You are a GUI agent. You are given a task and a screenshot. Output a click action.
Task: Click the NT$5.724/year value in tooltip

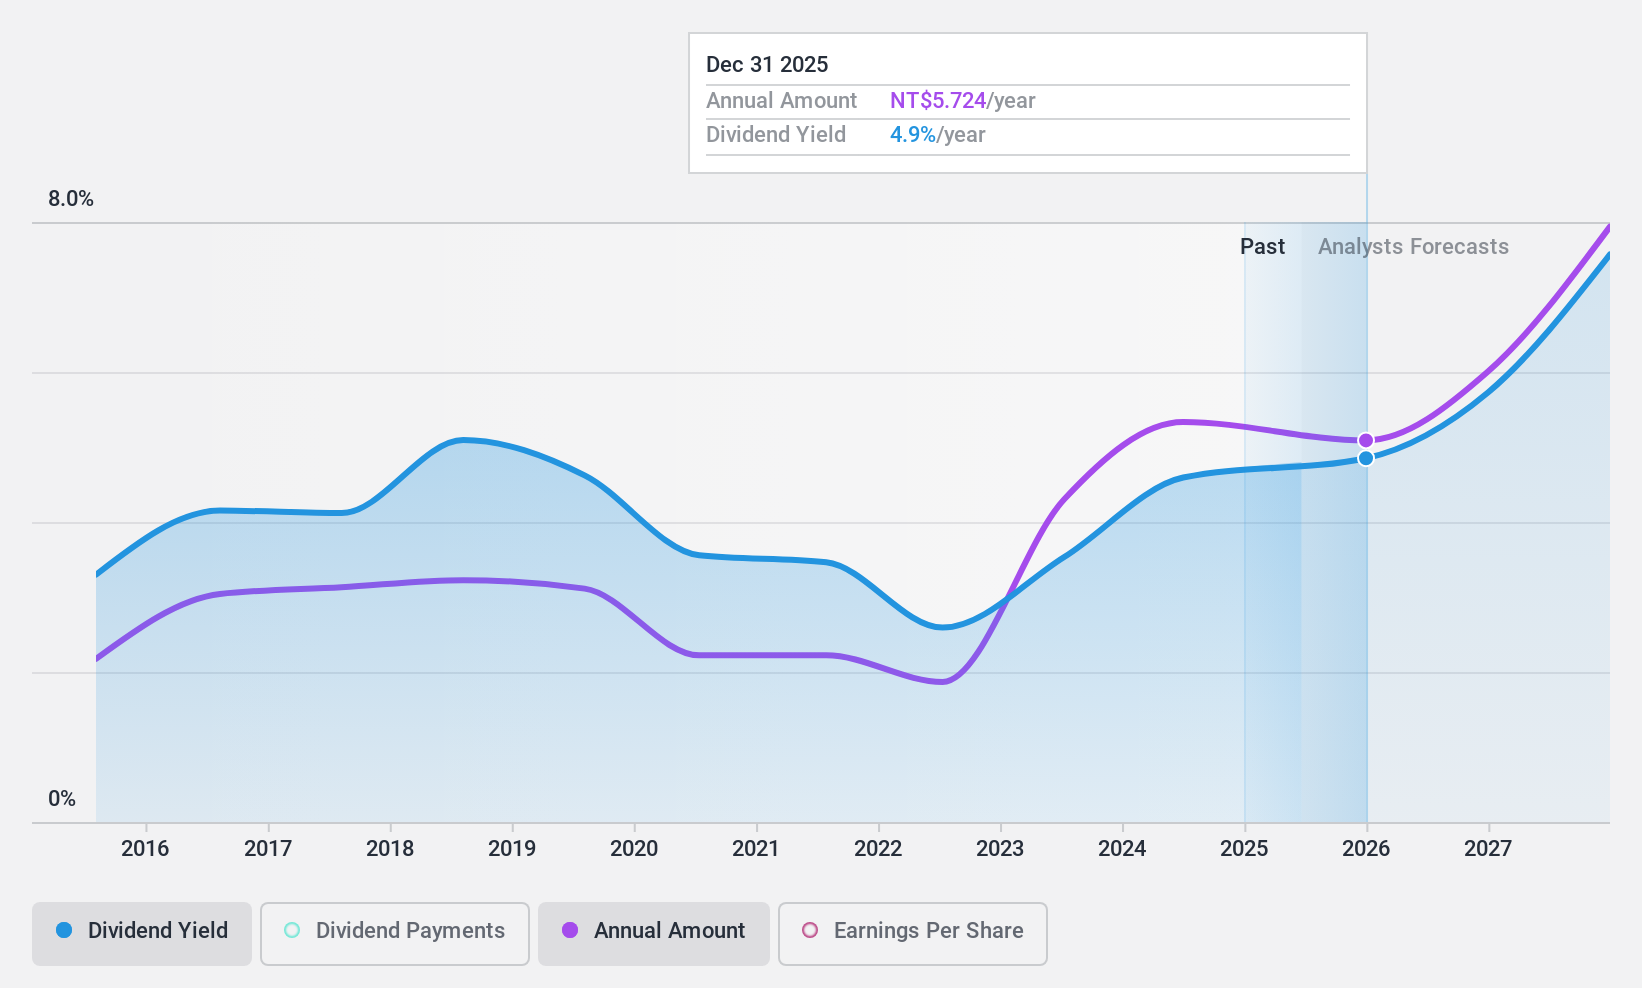click(962, 101)
